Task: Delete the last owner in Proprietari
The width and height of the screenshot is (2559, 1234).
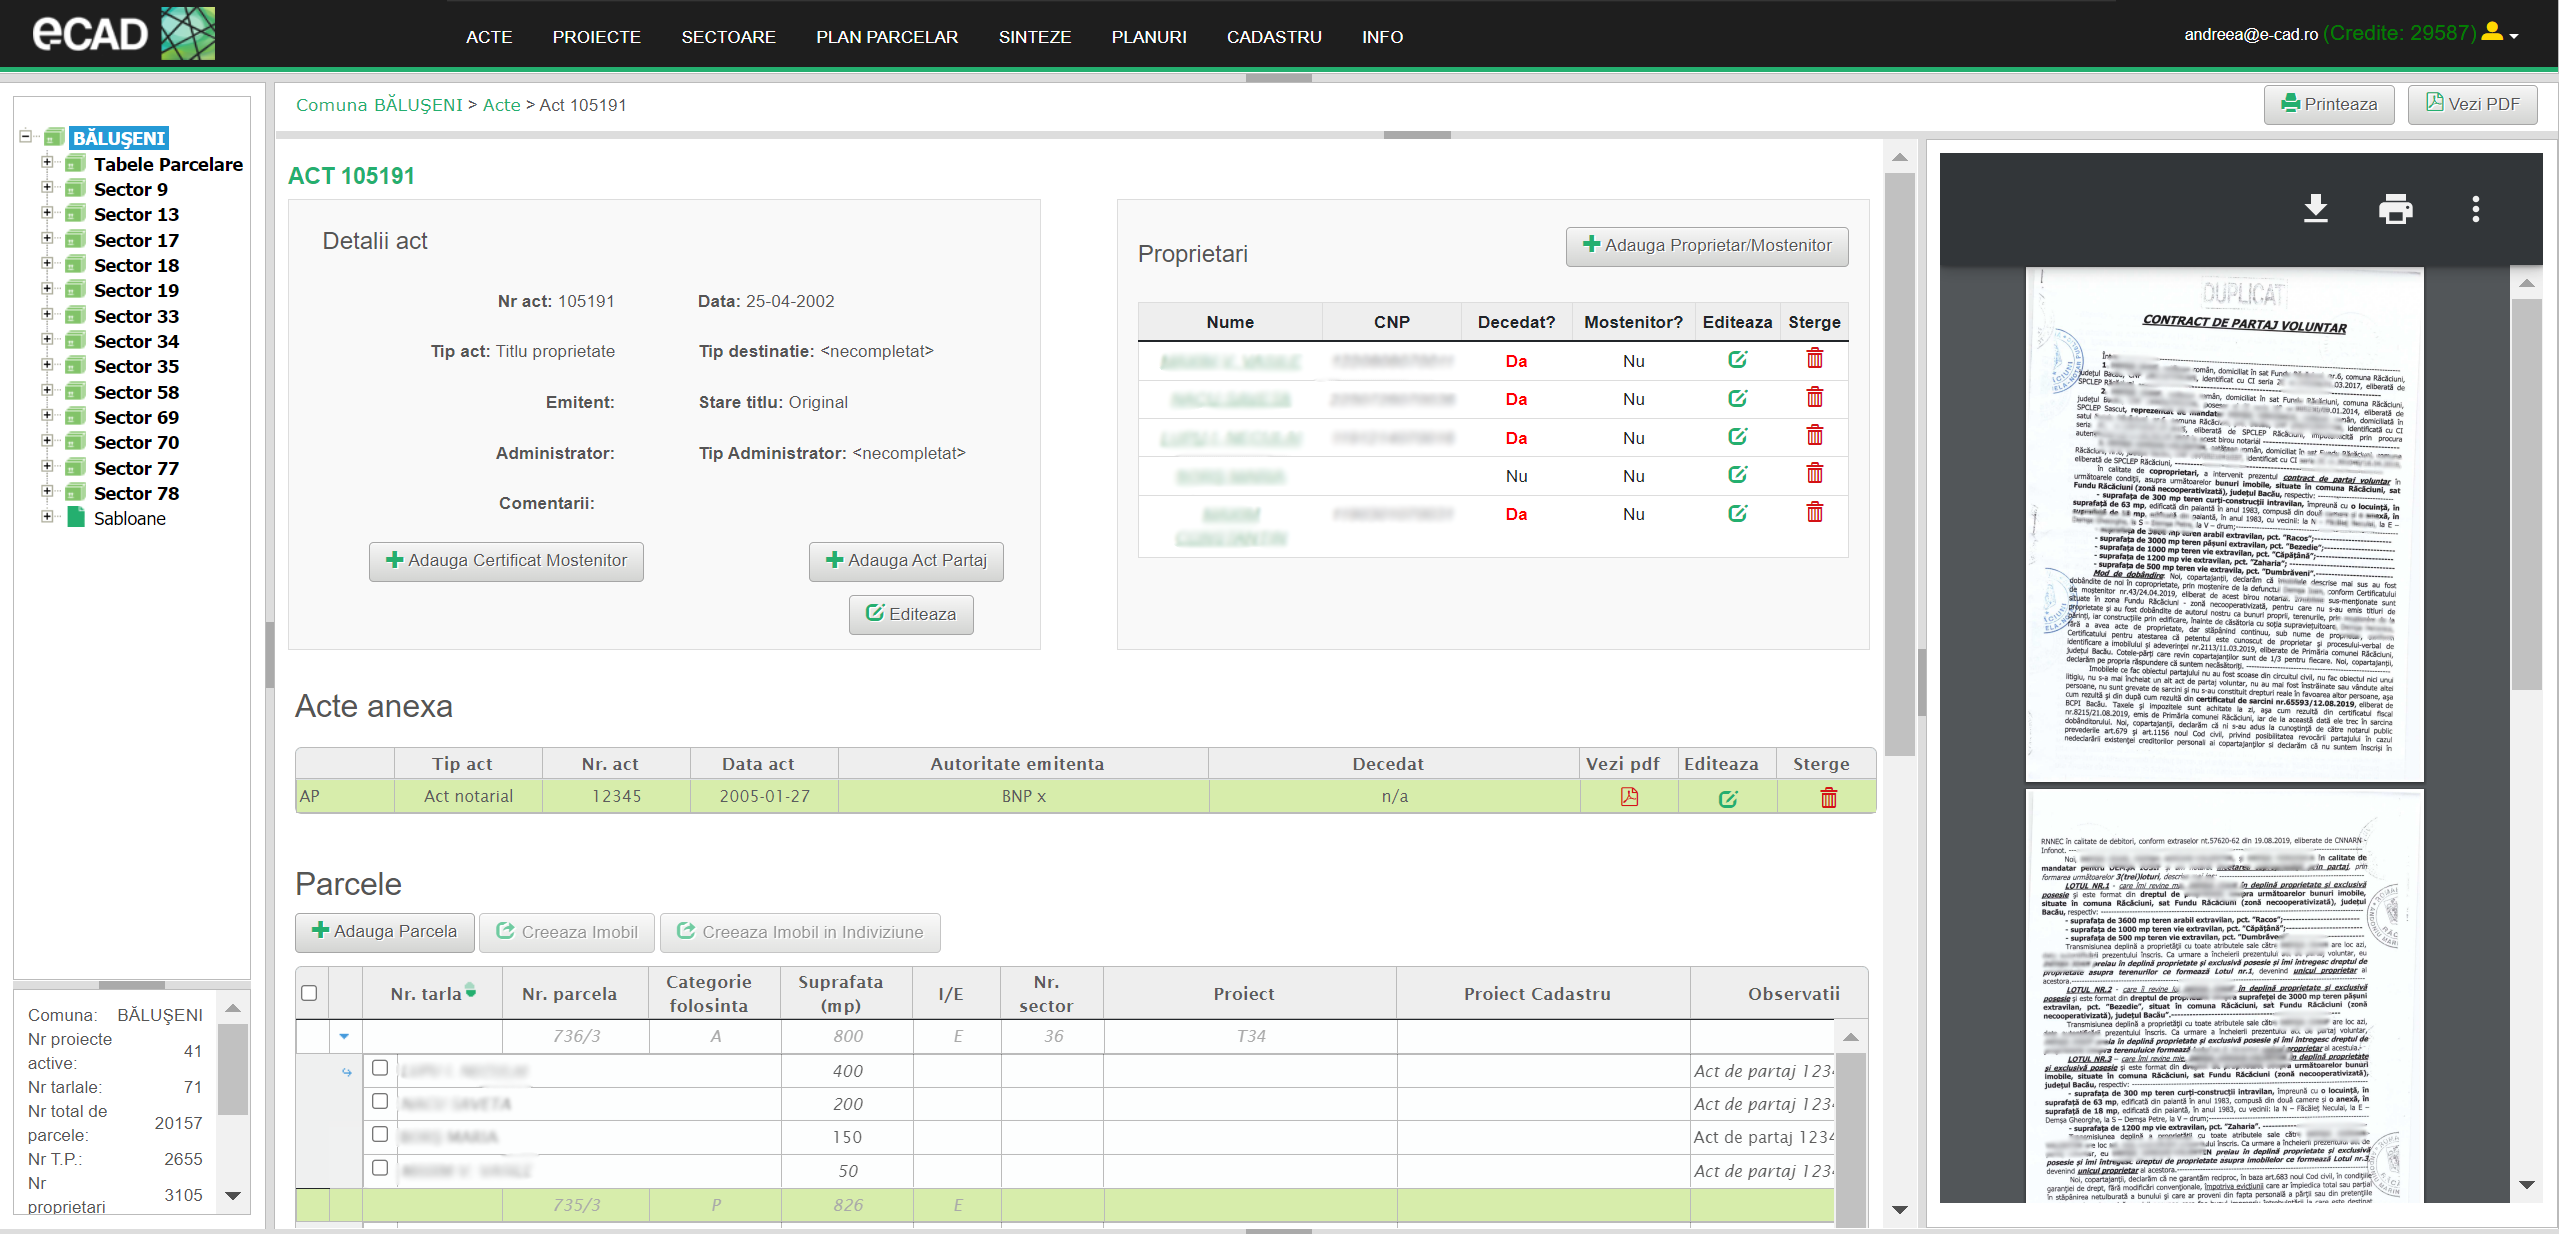Action: pyautogui.click(x=1814, y=513)
